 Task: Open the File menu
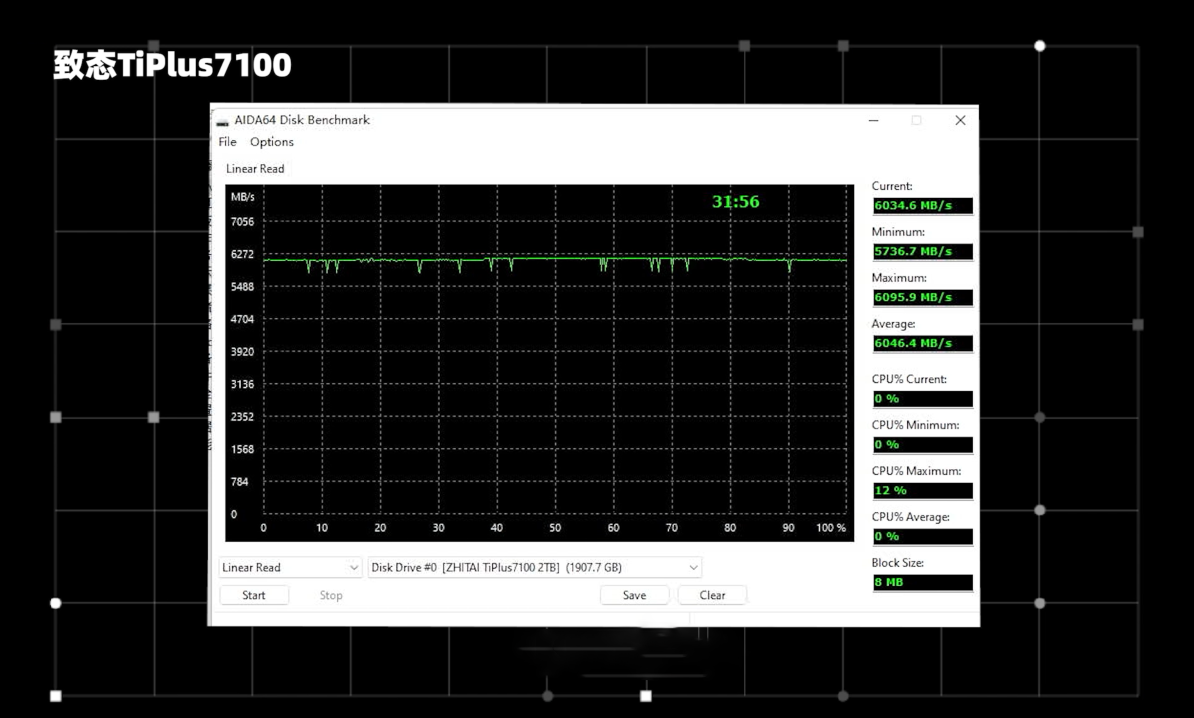227,141
